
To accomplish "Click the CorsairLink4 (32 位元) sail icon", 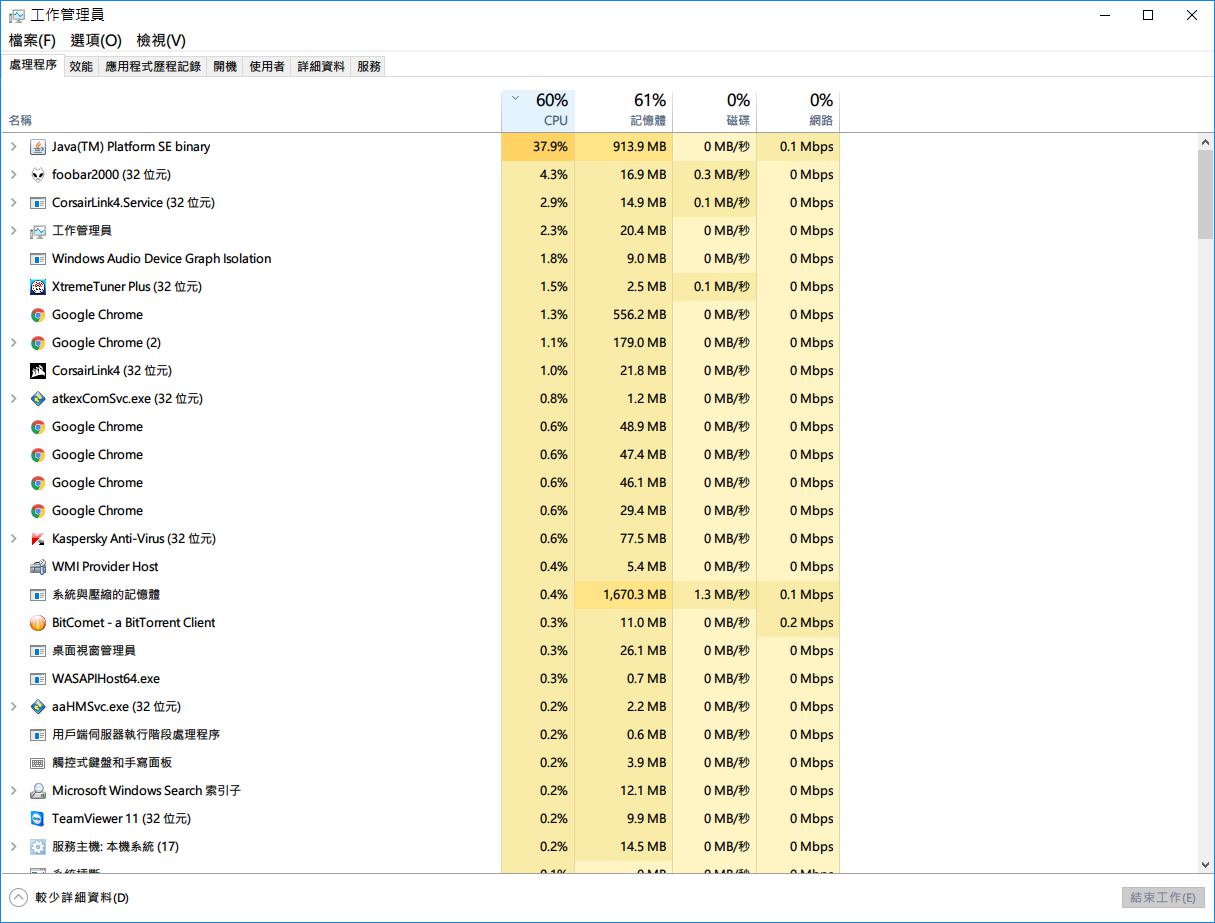I will [38, 371].
